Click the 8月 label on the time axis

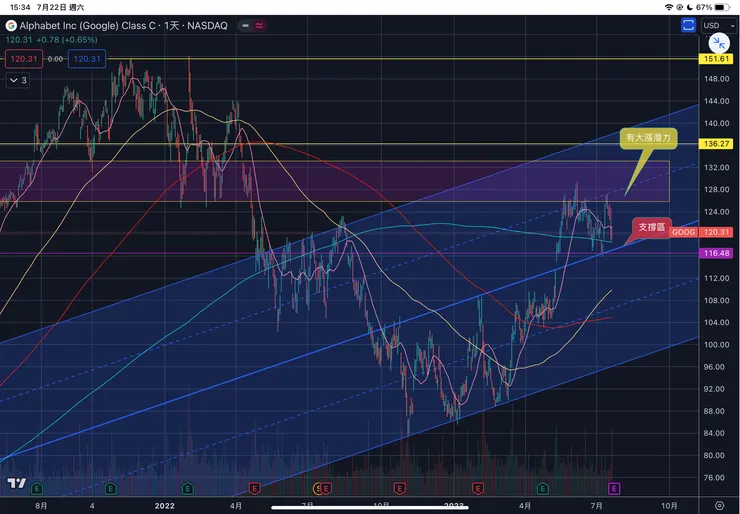coord(41,506)
